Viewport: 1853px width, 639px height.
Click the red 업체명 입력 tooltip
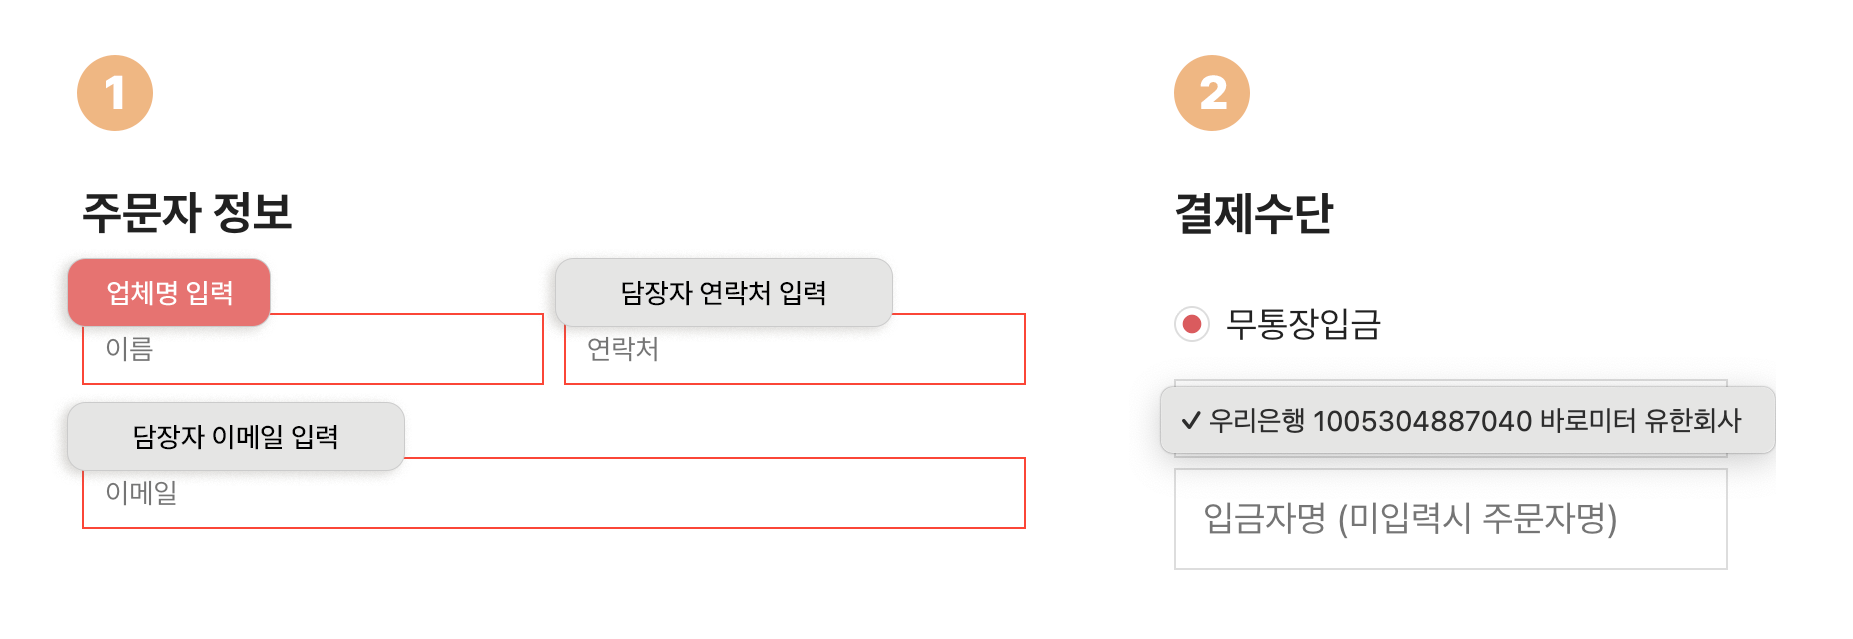[x=169, y=293]
